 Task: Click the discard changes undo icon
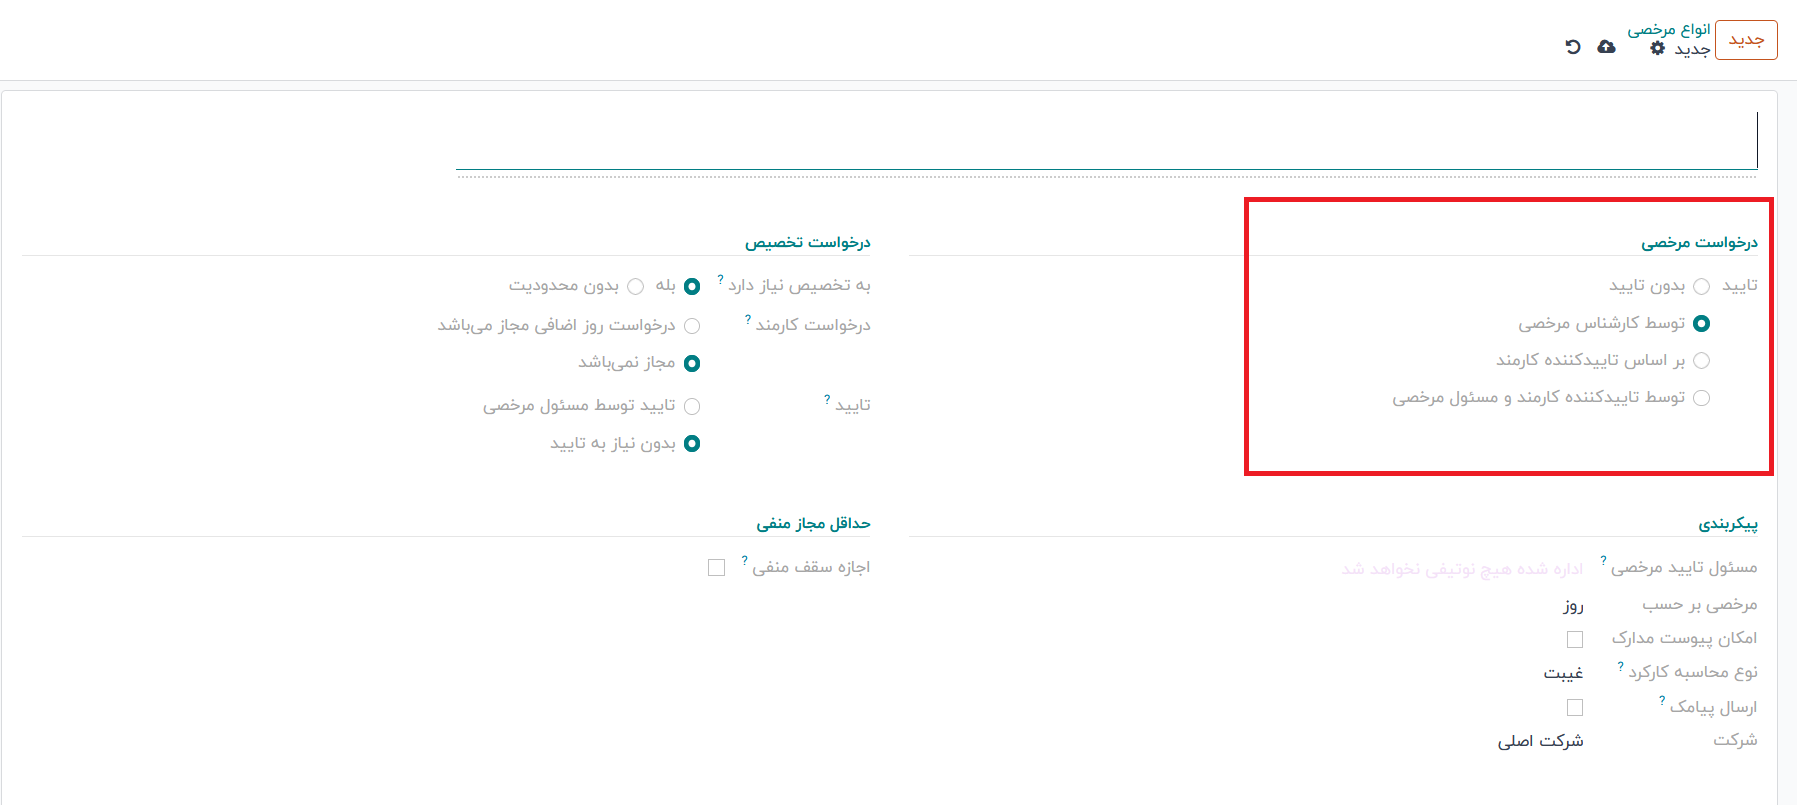tap(1573, 47)
